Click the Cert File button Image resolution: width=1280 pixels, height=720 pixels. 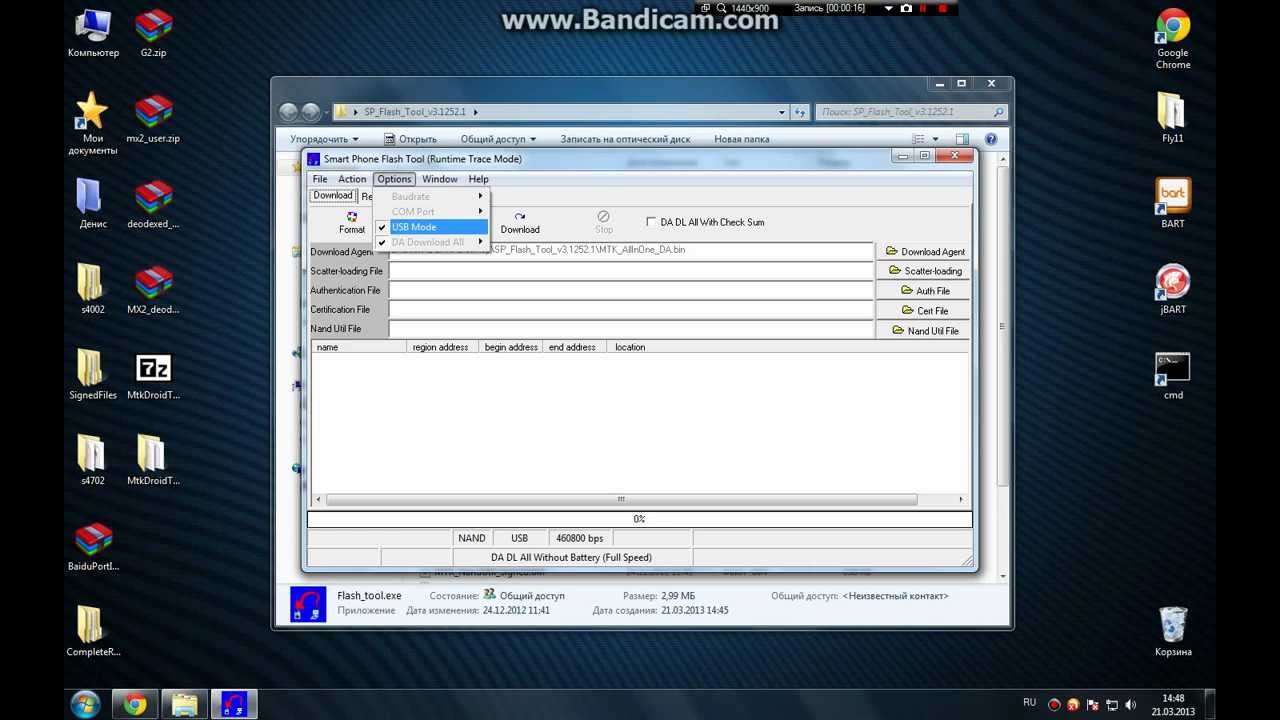(925, 311)
